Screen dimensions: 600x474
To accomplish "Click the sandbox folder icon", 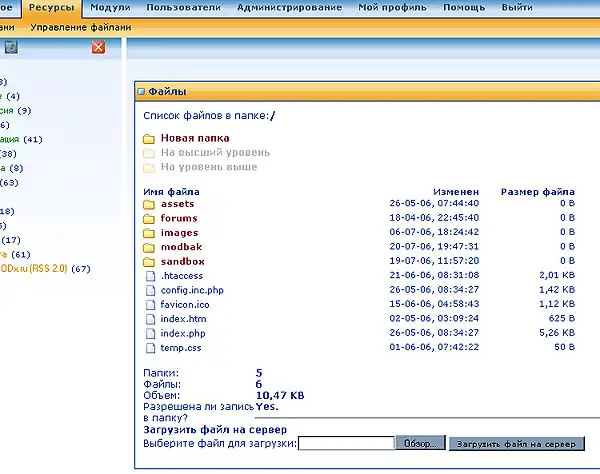I will pos(149,262).
